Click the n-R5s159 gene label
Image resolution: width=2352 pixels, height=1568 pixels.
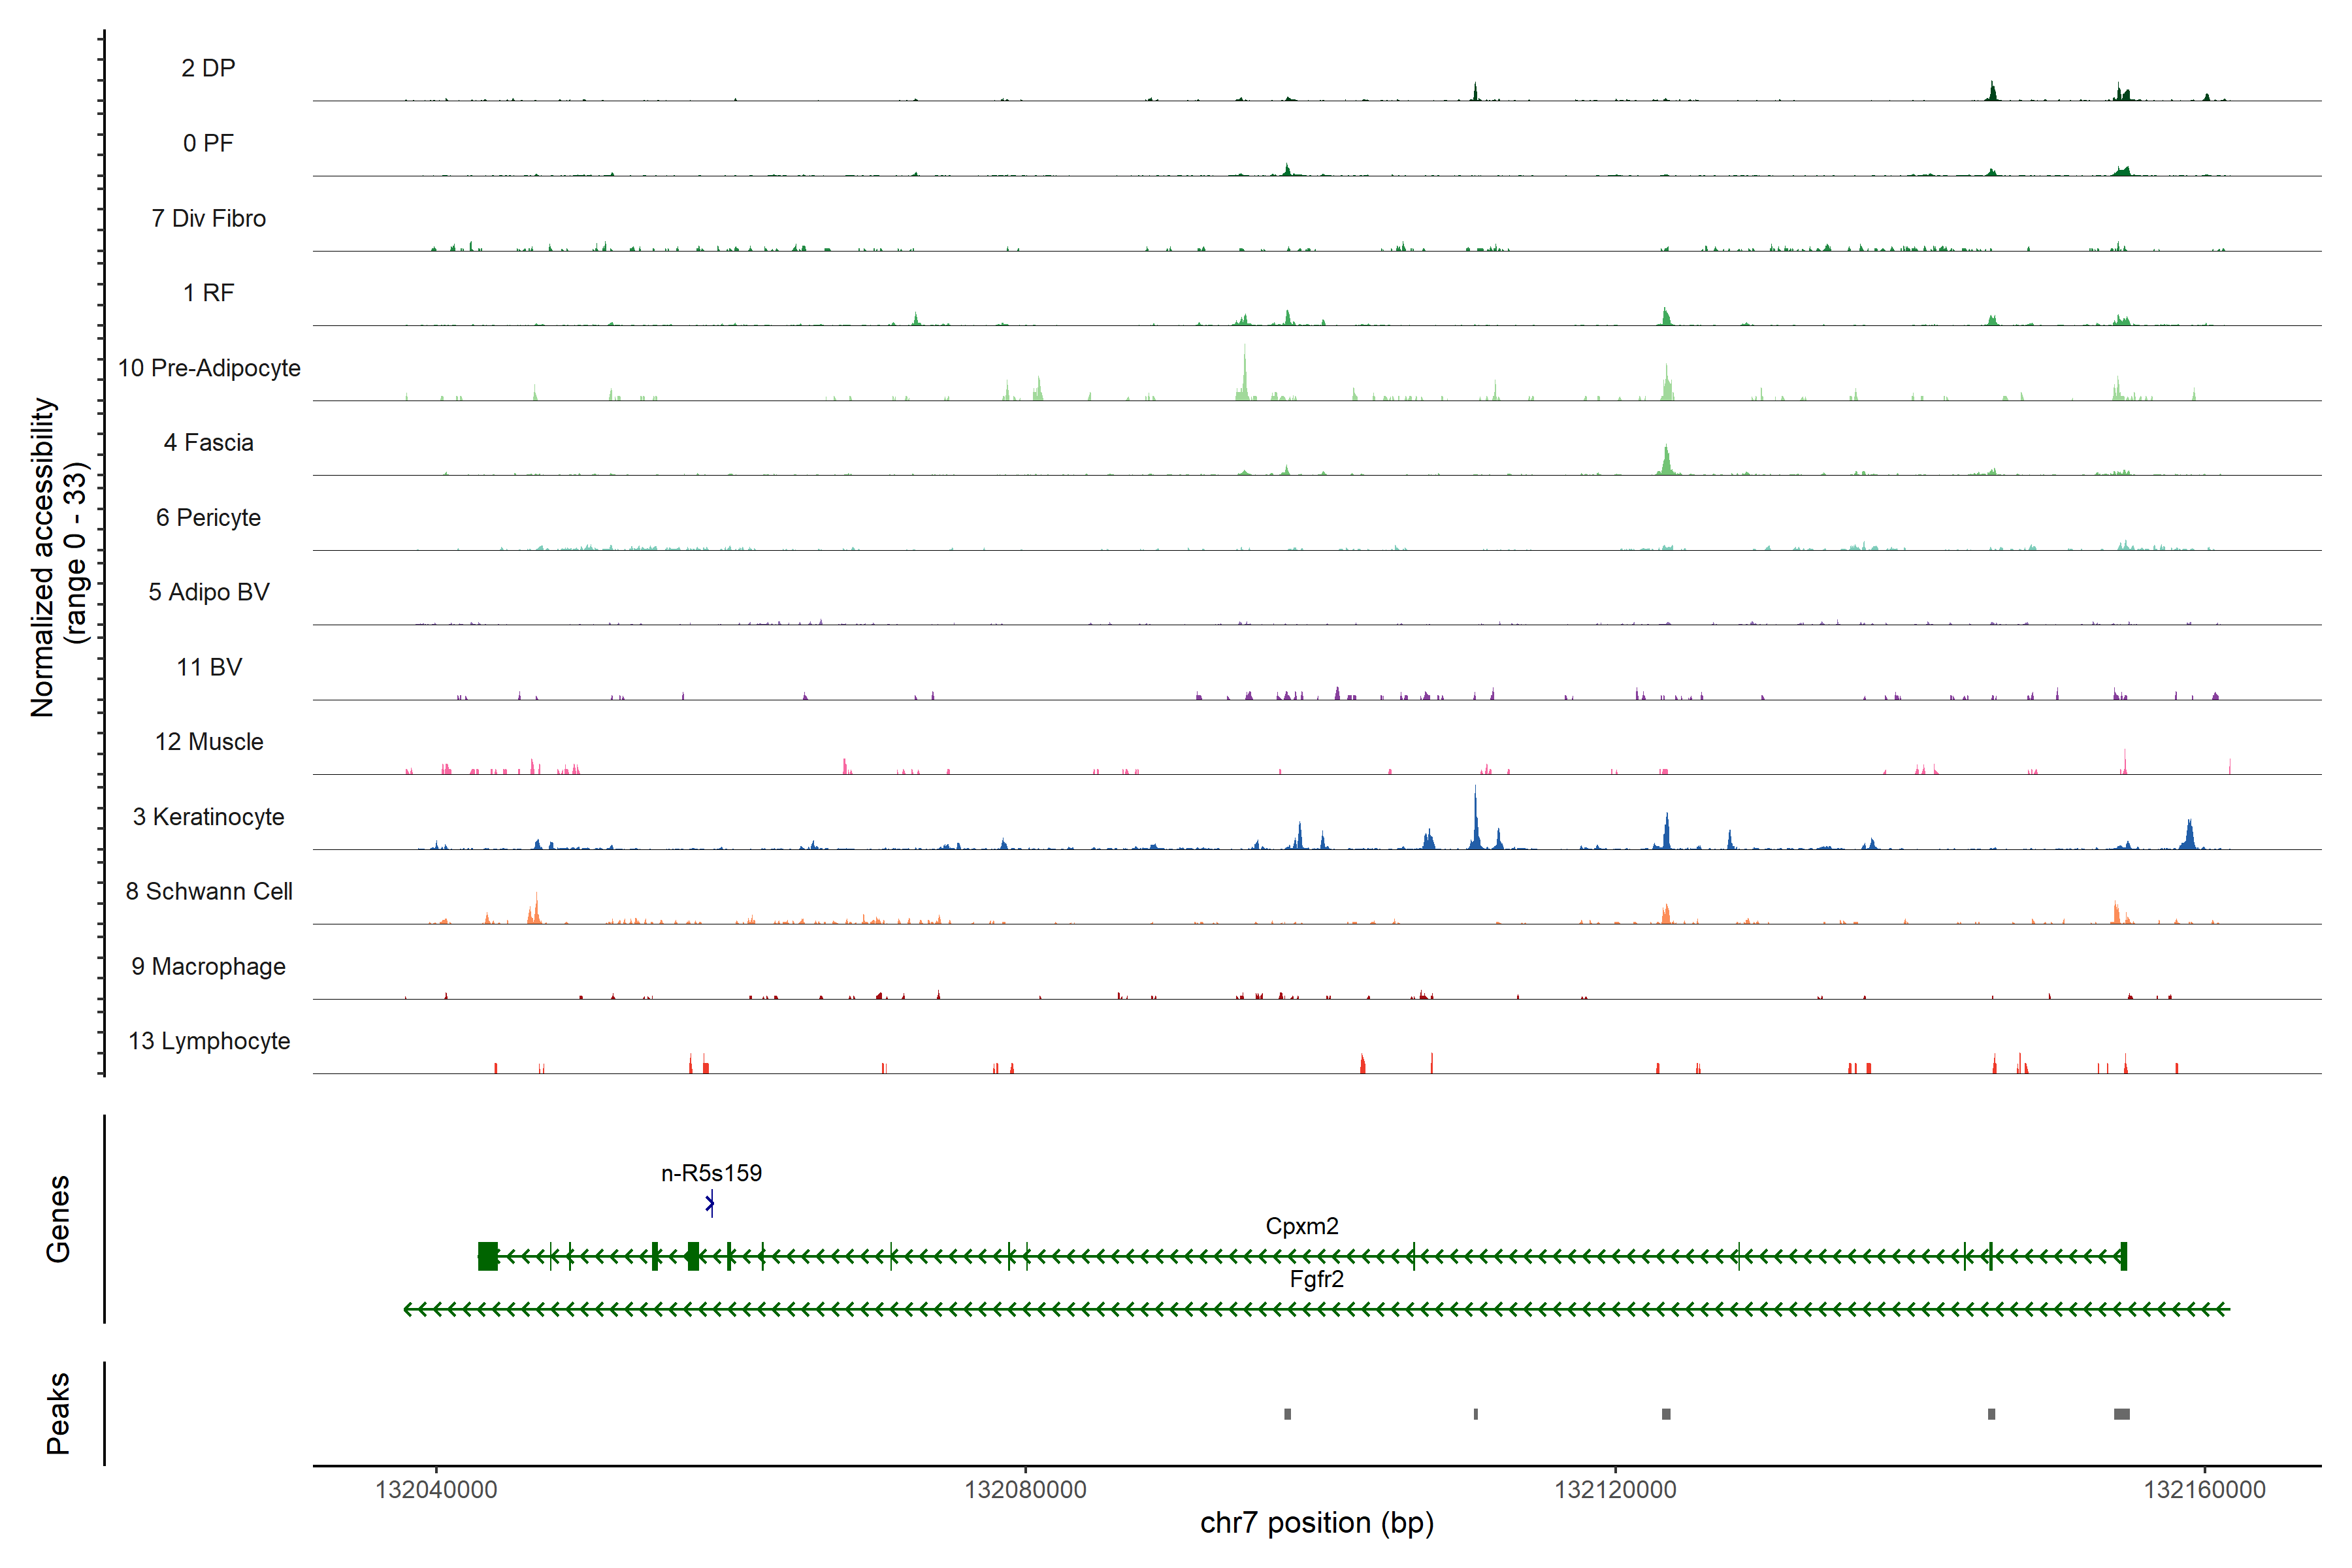coord(711,1173)
